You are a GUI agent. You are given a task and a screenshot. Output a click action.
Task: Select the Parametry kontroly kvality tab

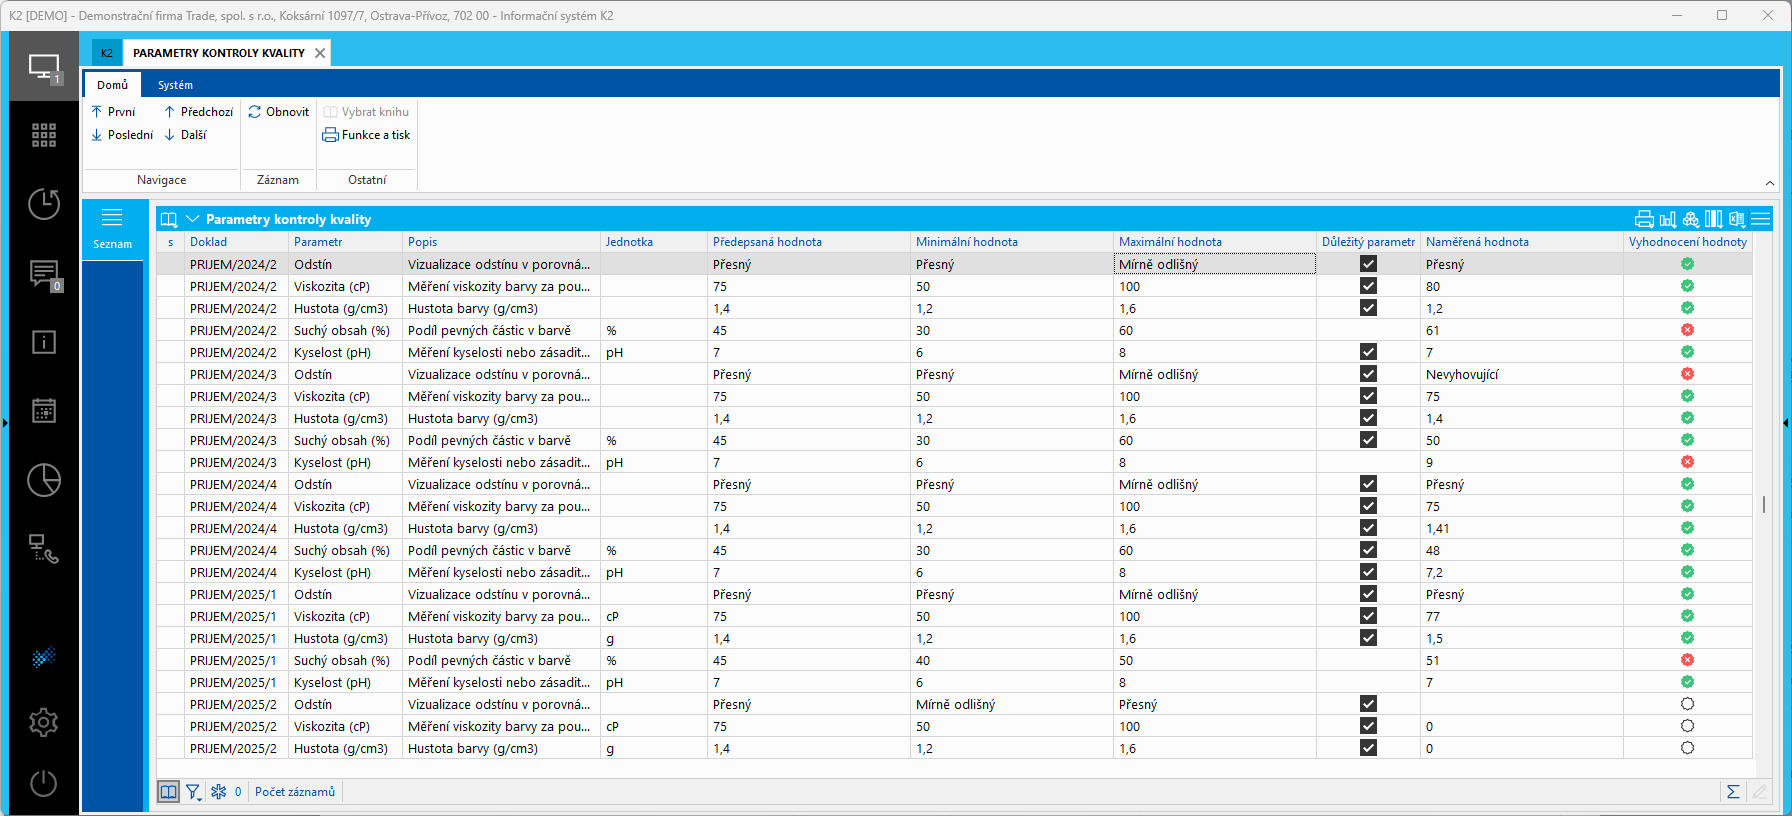coord(219,53)
